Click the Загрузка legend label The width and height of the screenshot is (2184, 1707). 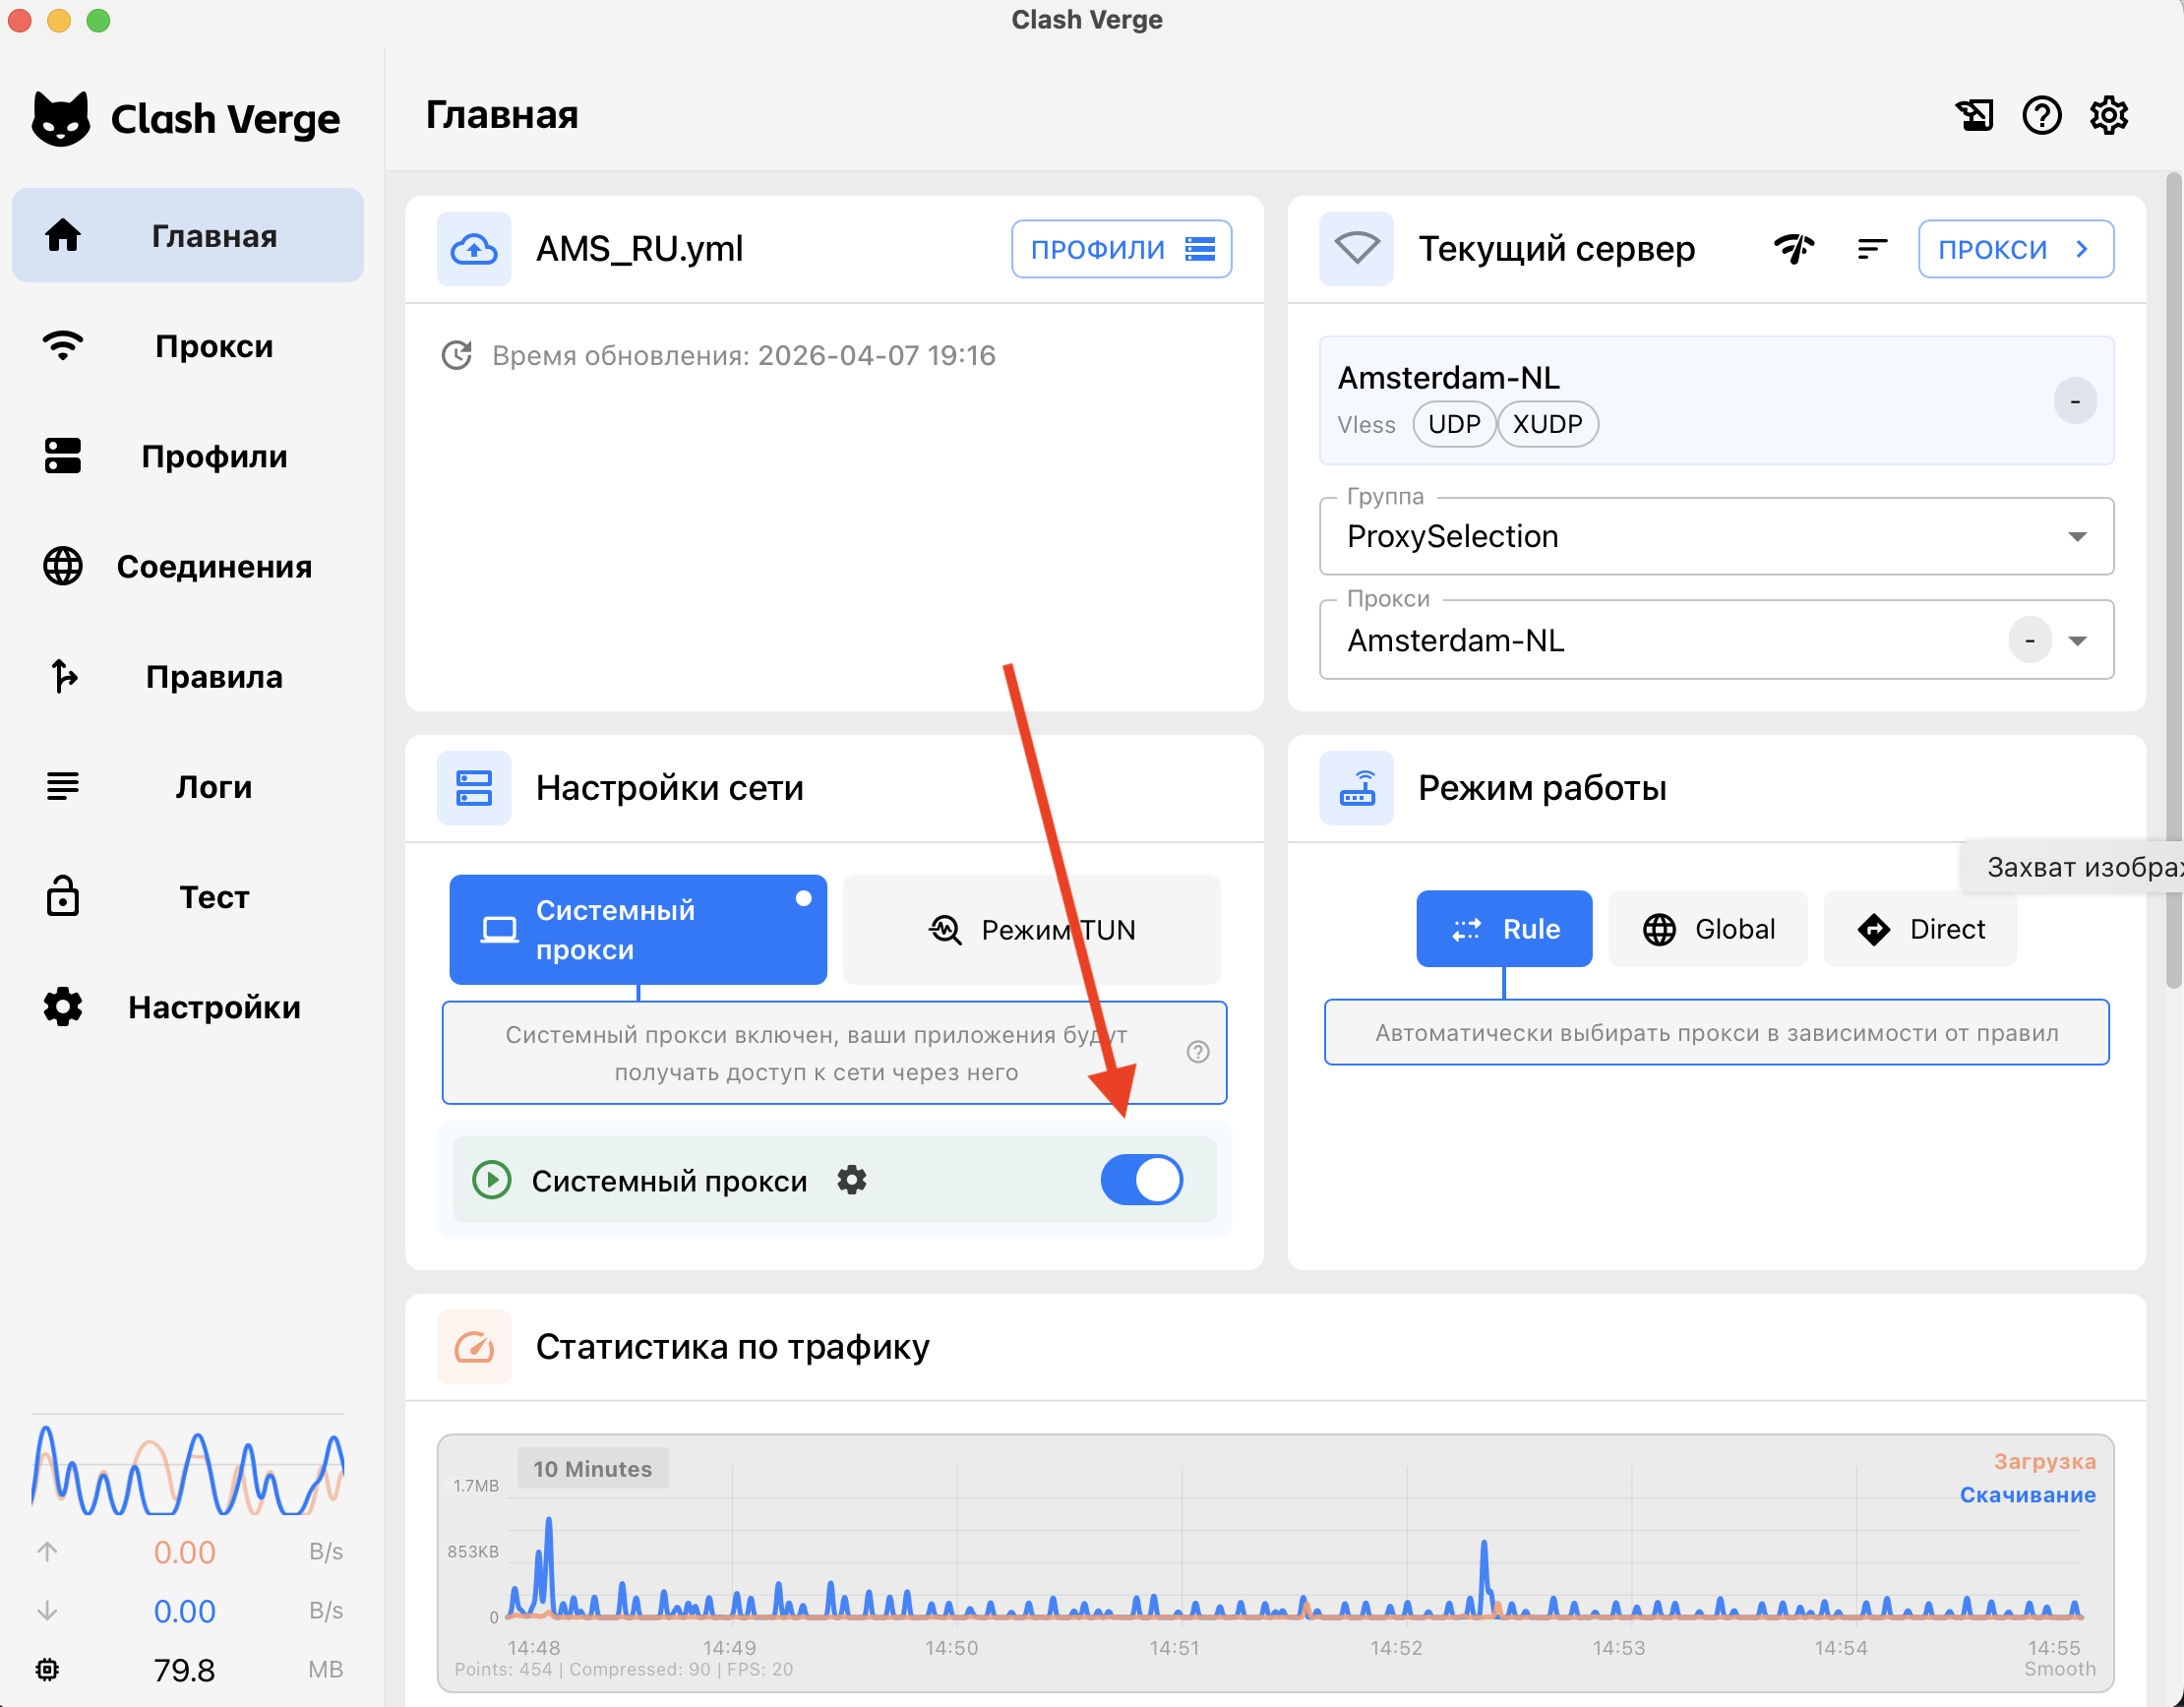[x=2044, y=1461]
